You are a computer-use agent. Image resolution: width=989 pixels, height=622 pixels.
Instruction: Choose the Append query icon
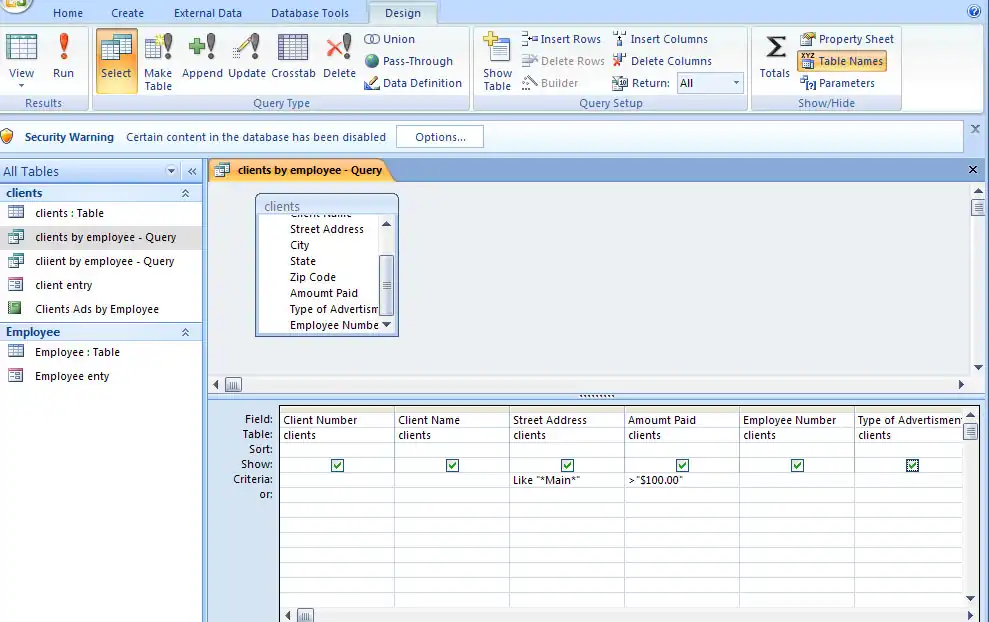(202, 56)
